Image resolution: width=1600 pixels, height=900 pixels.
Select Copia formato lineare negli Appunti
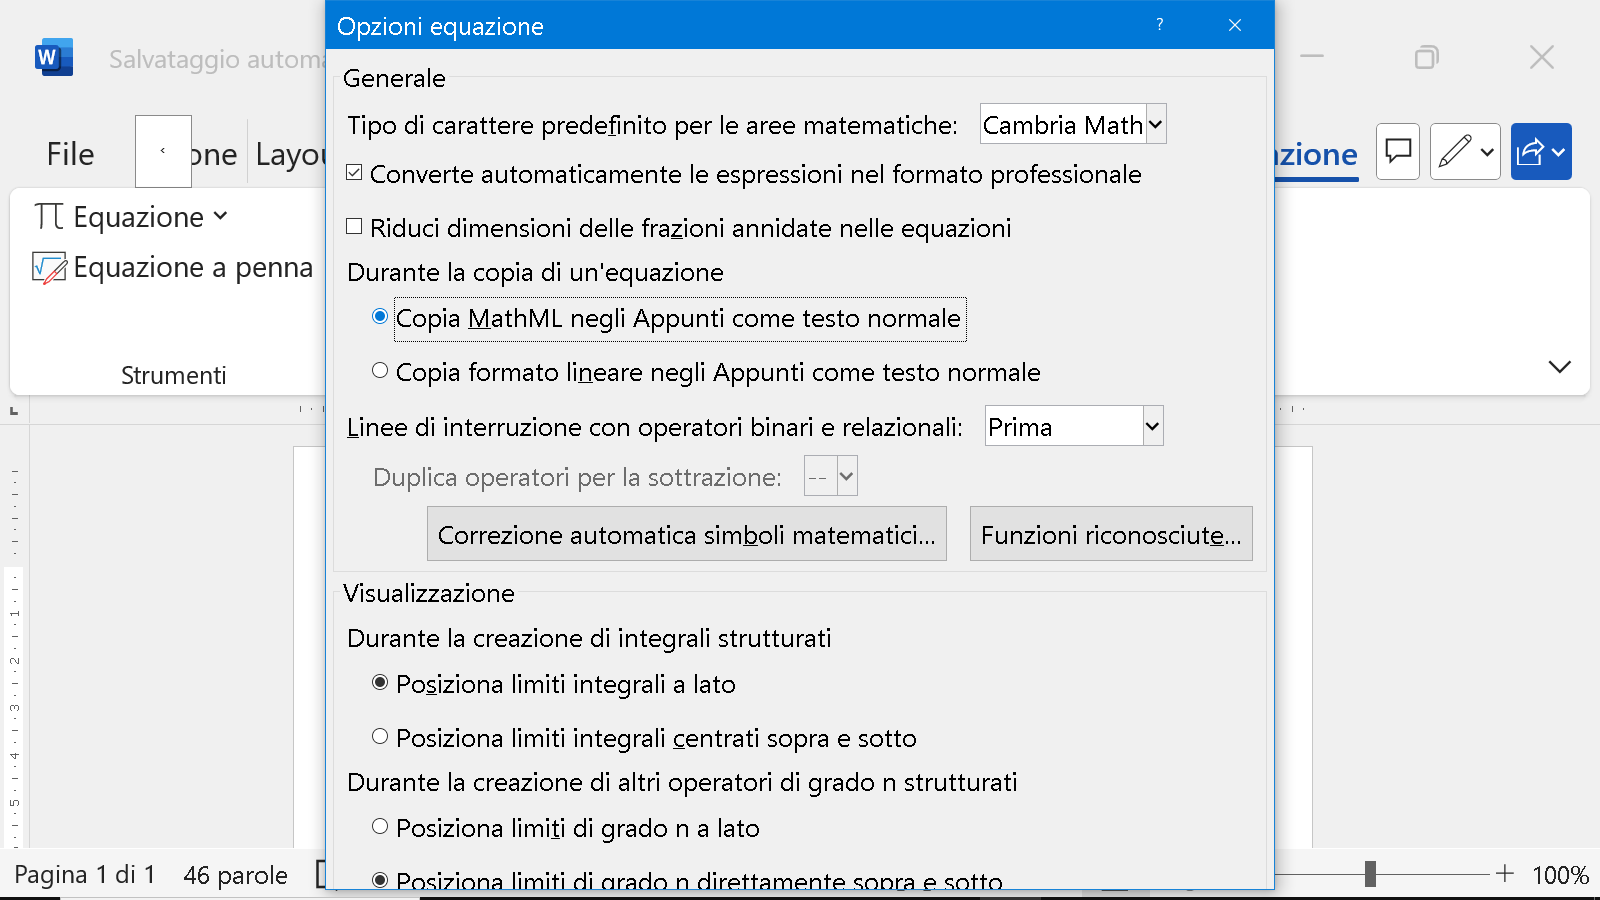[380, 371]
